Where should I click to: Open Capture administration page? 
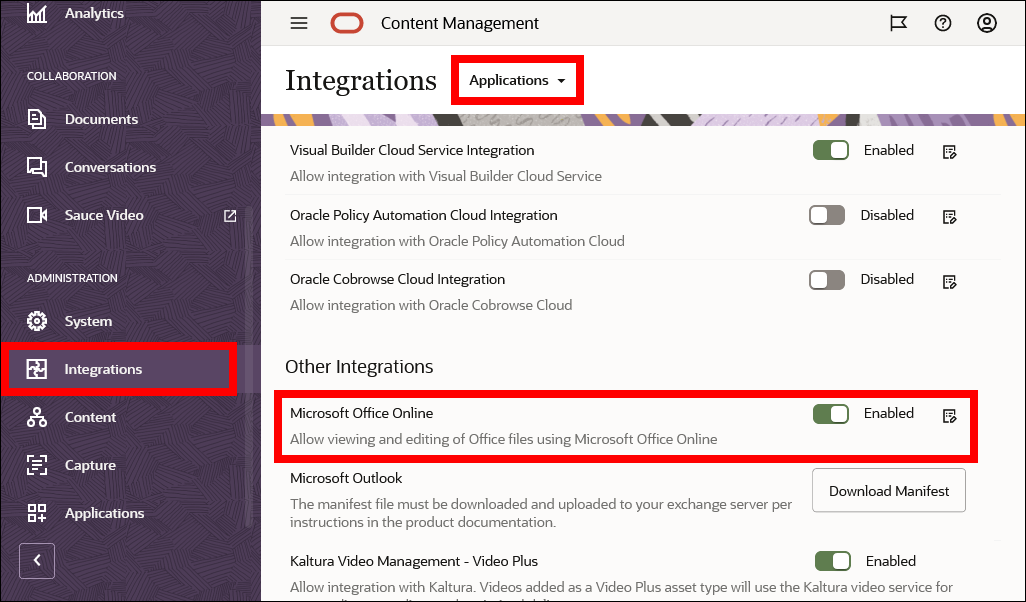coord(90,465)
